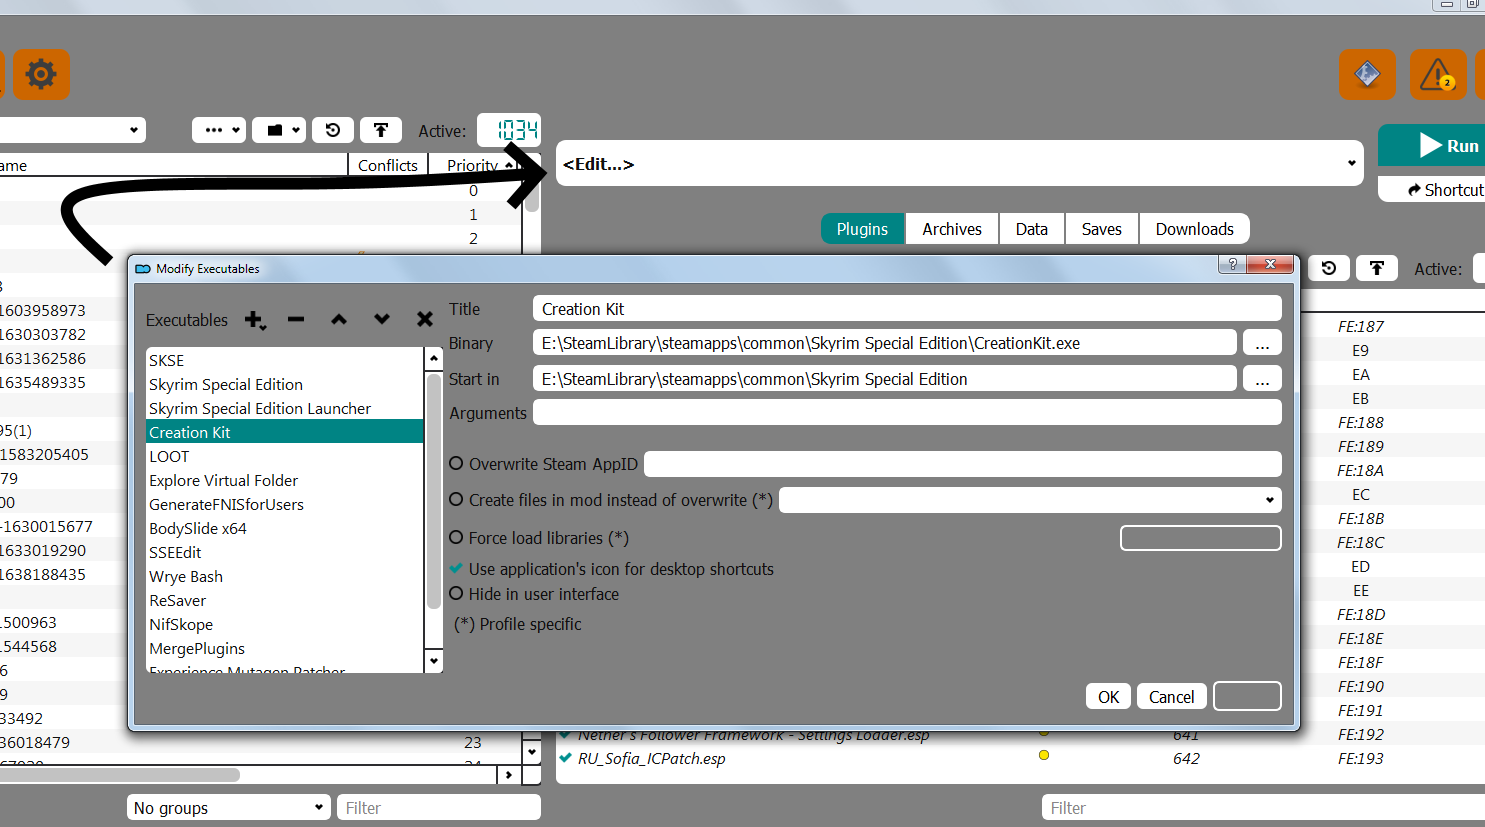Click the Filter field under the plugin list

pyautogui.click(x=1263, y=808)
